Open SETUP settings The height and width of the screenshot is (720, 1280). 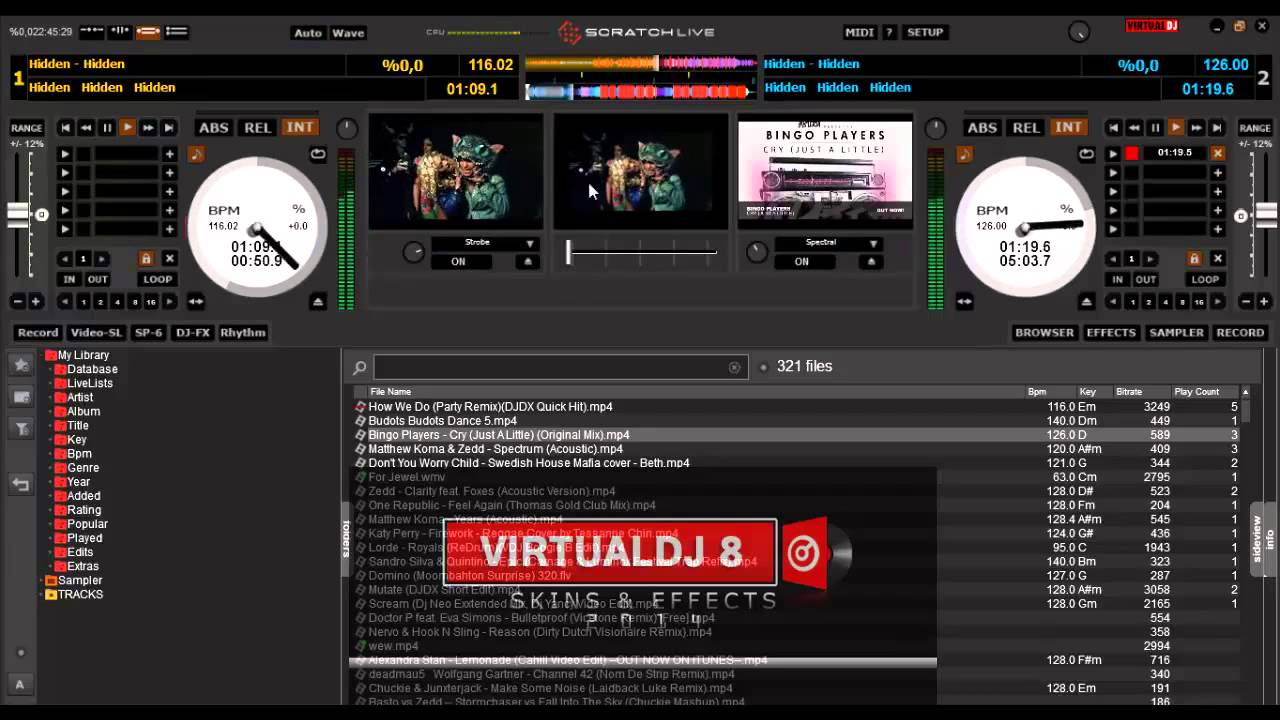tap(925, 32)
